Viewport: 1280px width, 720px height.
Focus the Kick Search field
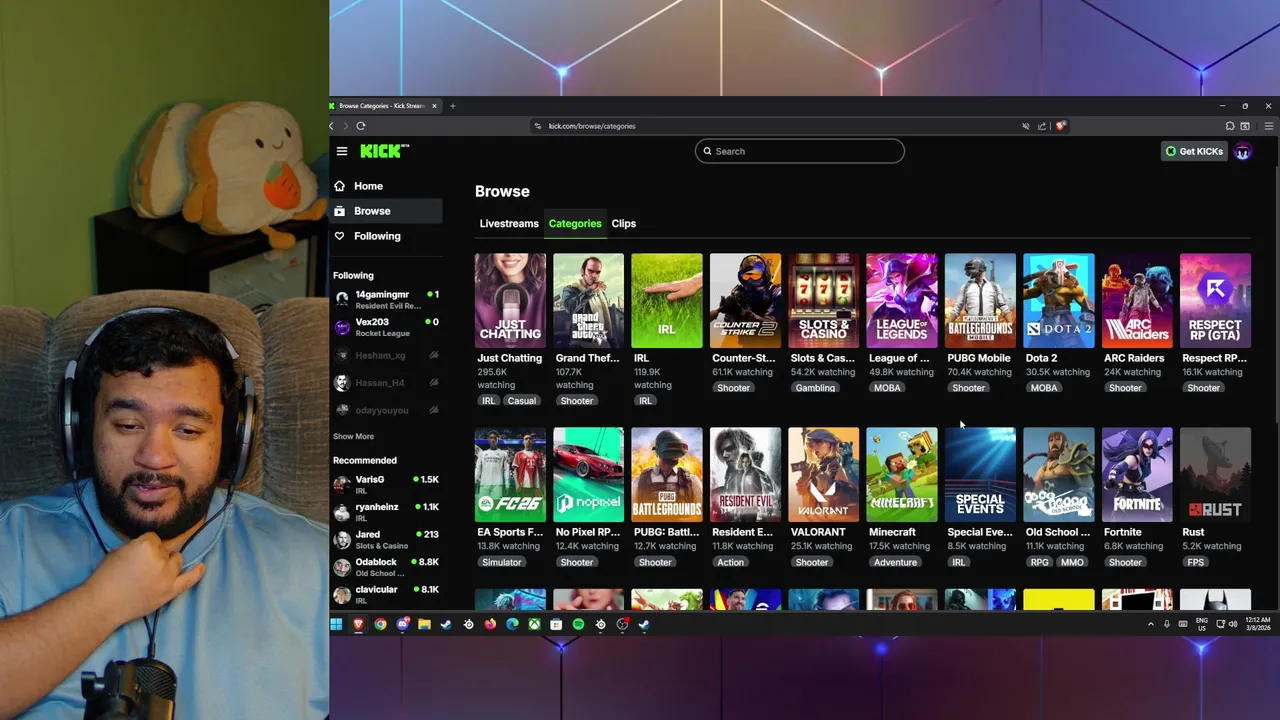800,151
